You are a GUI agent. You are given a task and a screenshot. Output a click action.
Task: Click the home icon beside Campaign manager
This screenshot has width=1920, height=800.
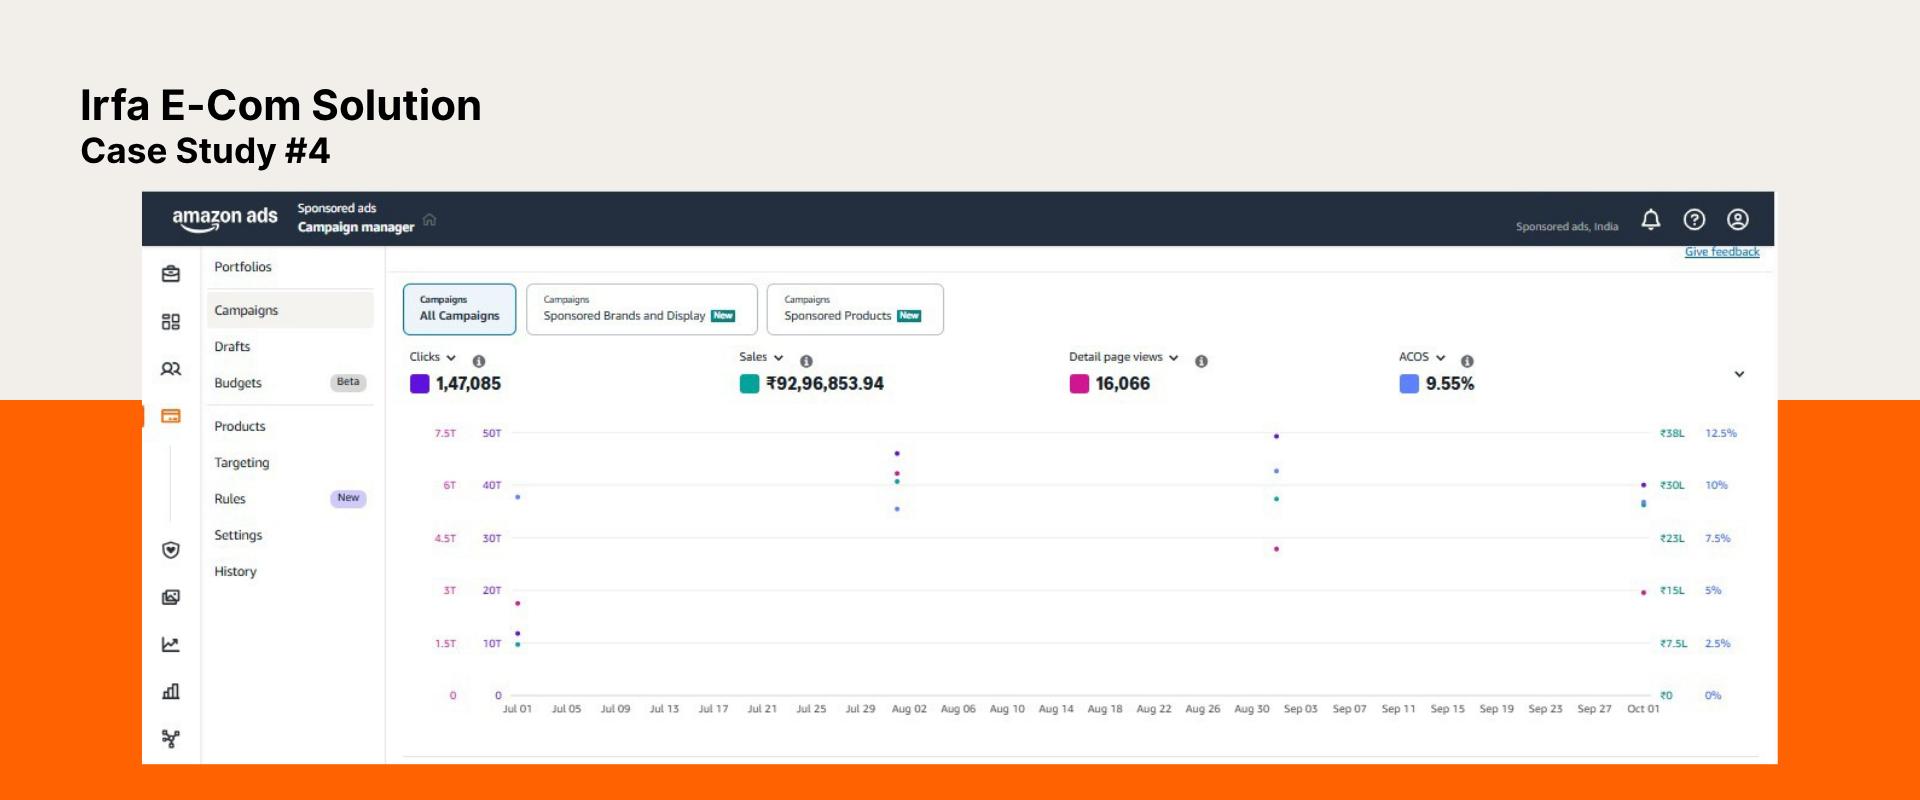pos(430,220)
